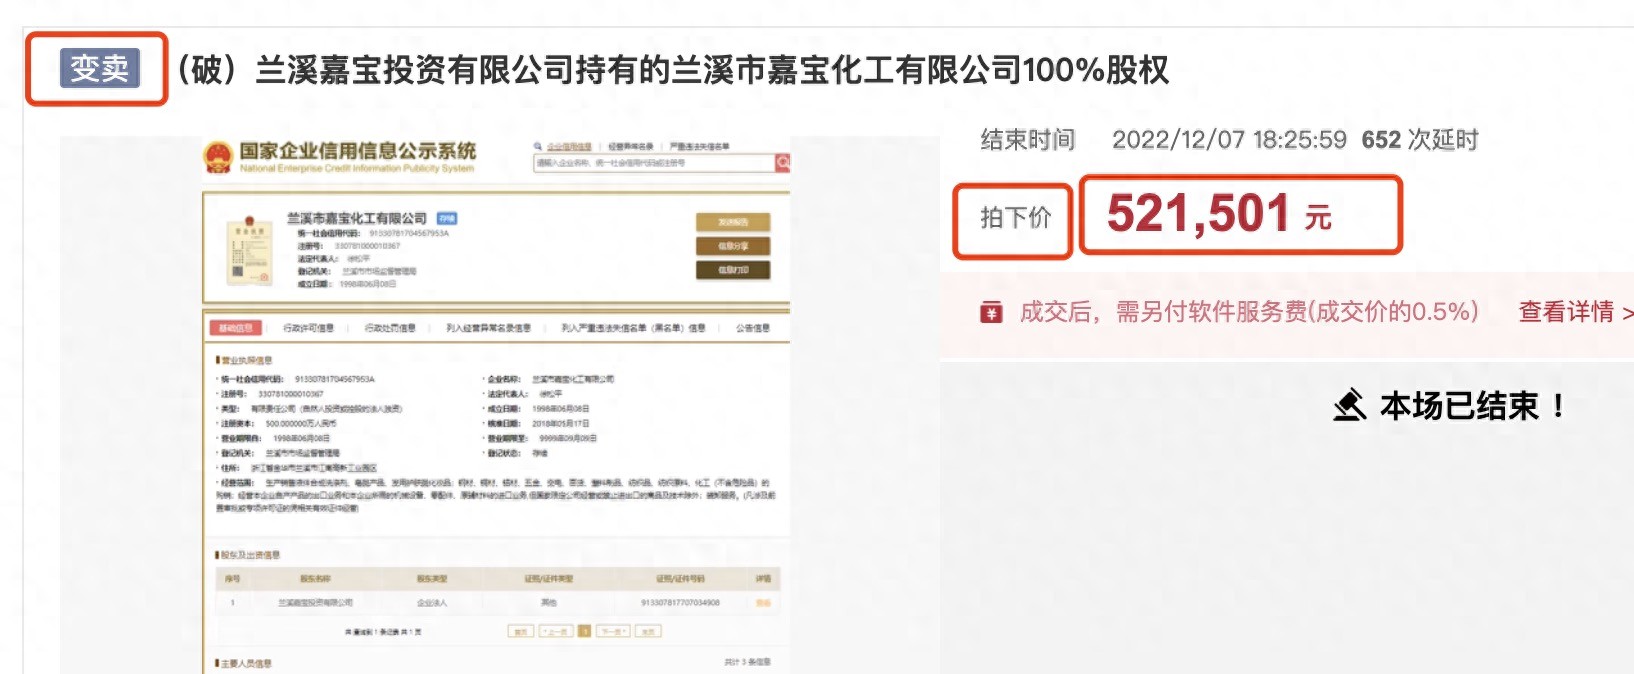Click the blue 存续 status badge
The image size is (1634, 674).
point(447,218)
